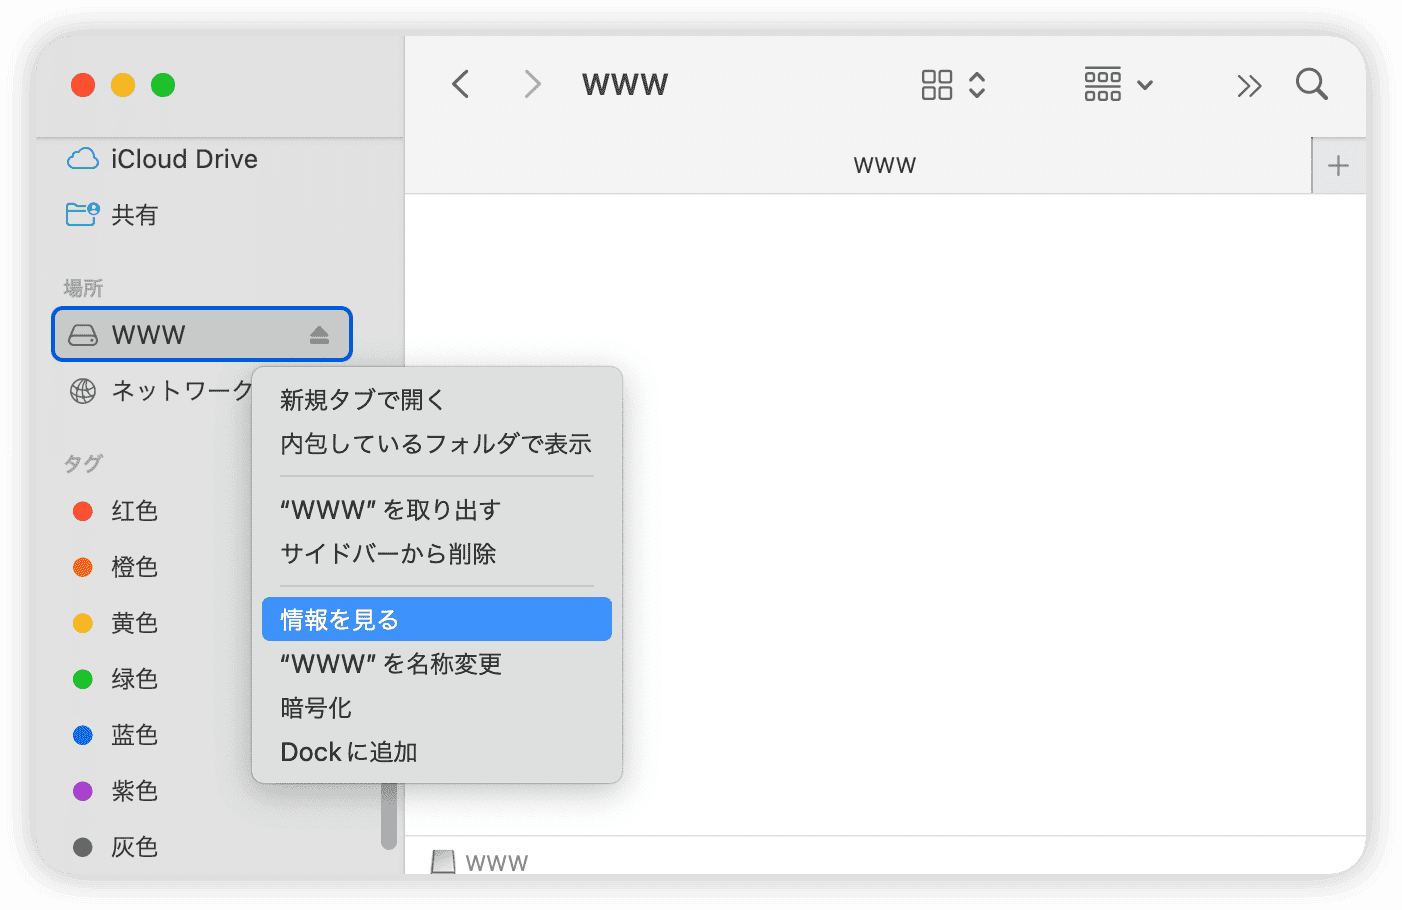Click WWW in the bottom path bar
The width and height of the screenshot is (1402, 910).
(x=496, y=863)
